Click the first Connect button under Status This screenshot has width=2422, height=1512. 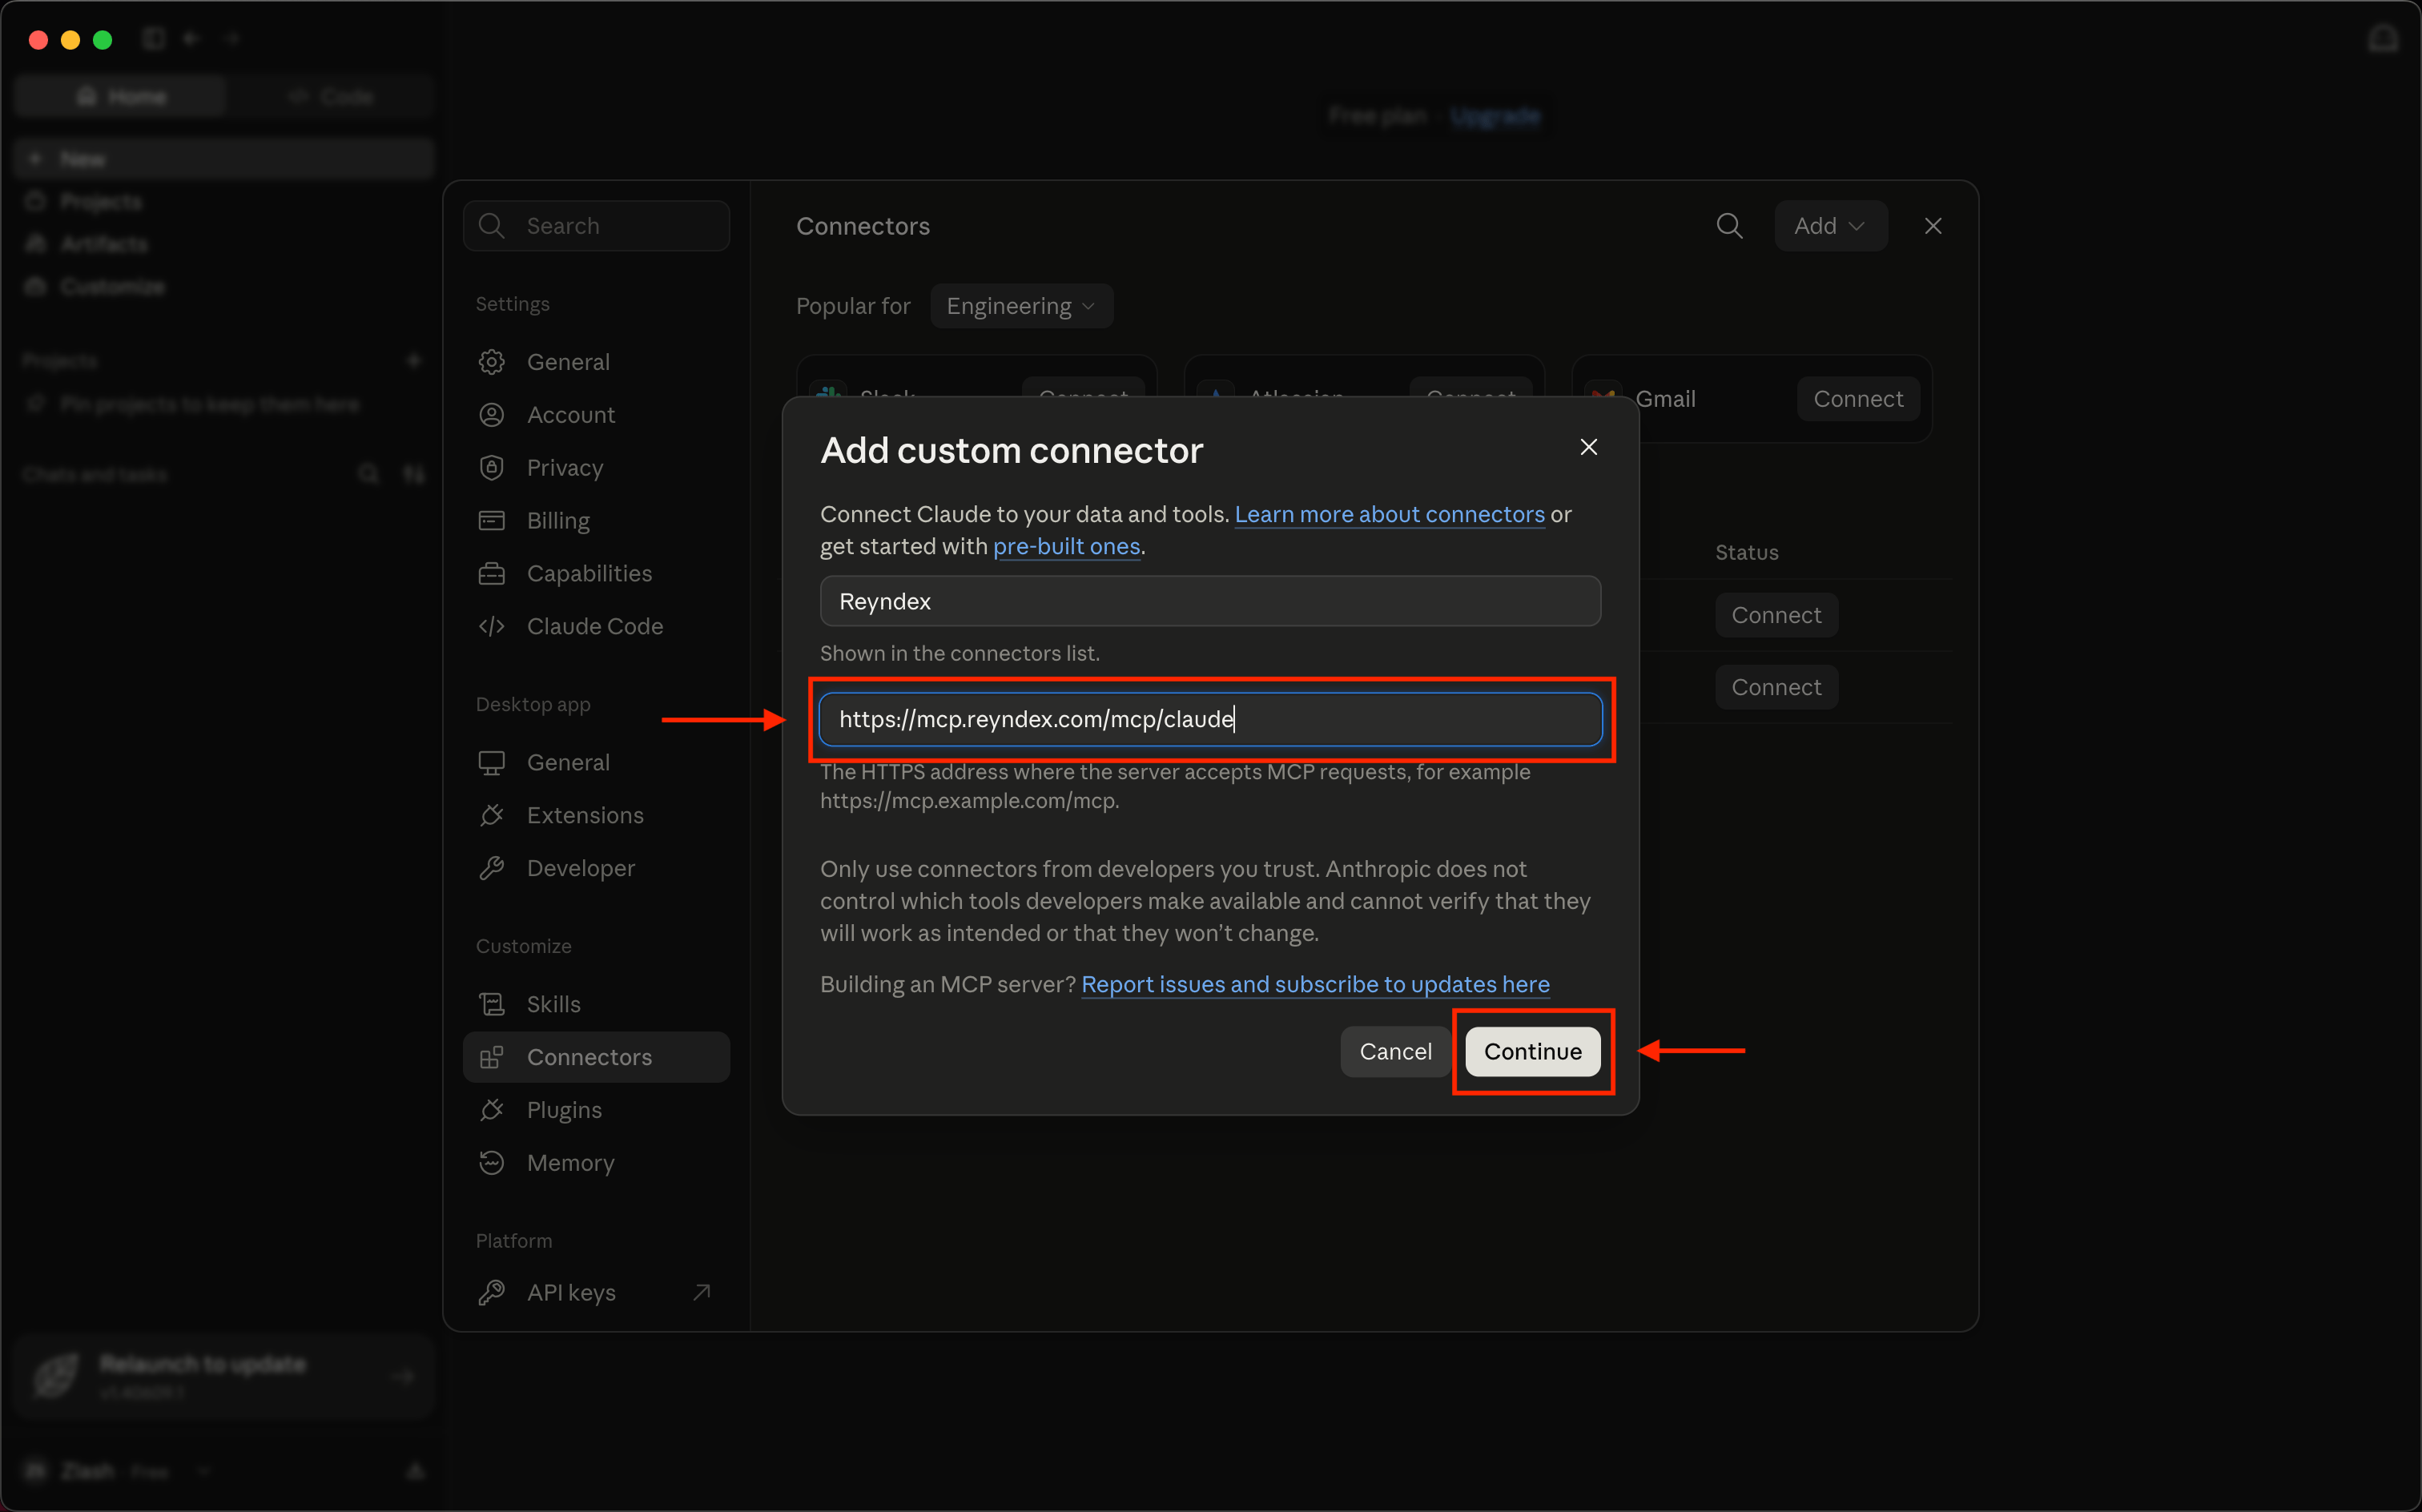tap(1776, 615)
